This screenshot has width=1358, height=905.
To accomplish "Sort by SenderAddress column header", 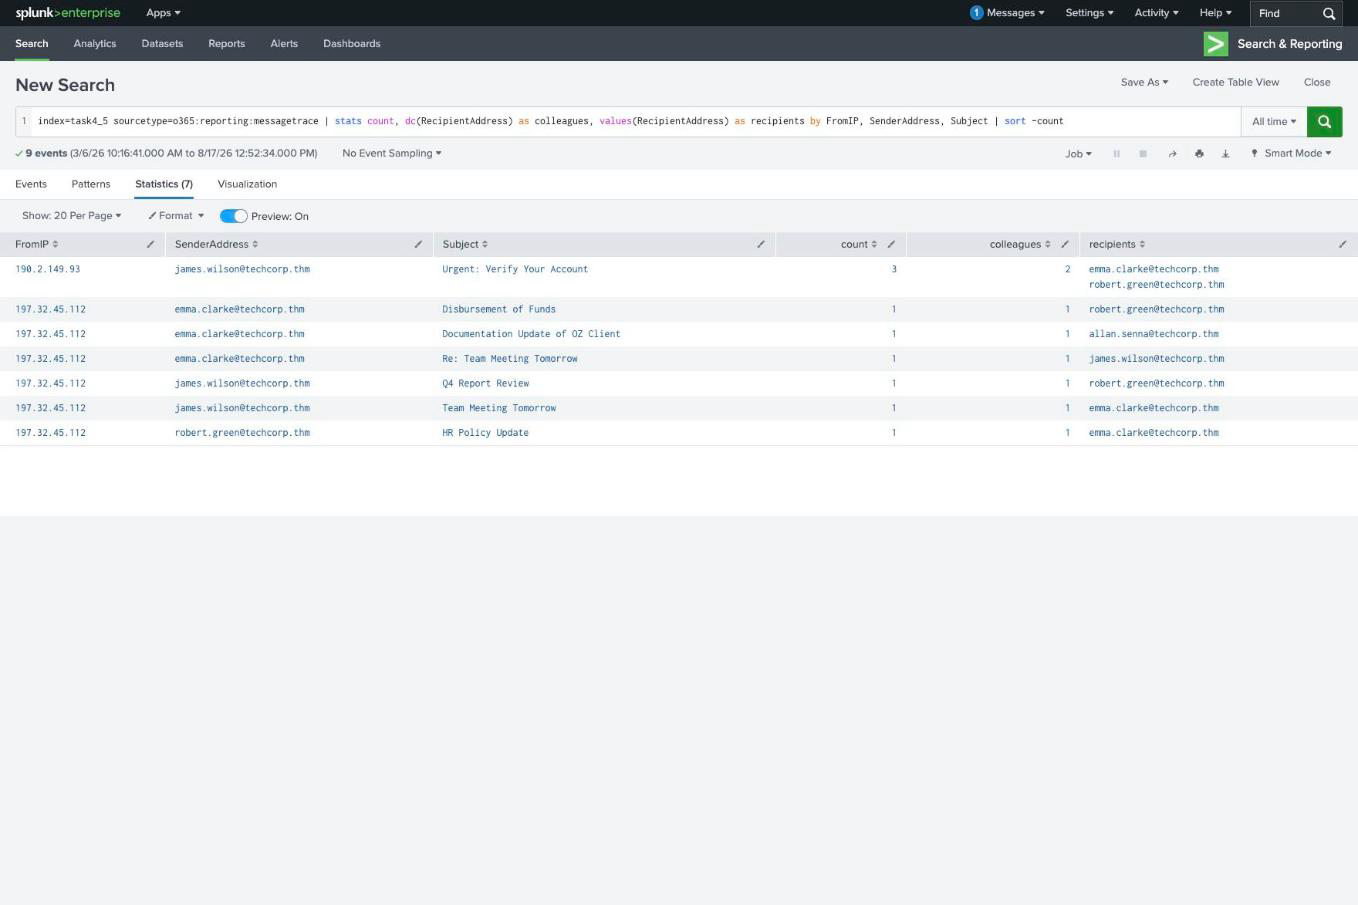I will (216, 244).
